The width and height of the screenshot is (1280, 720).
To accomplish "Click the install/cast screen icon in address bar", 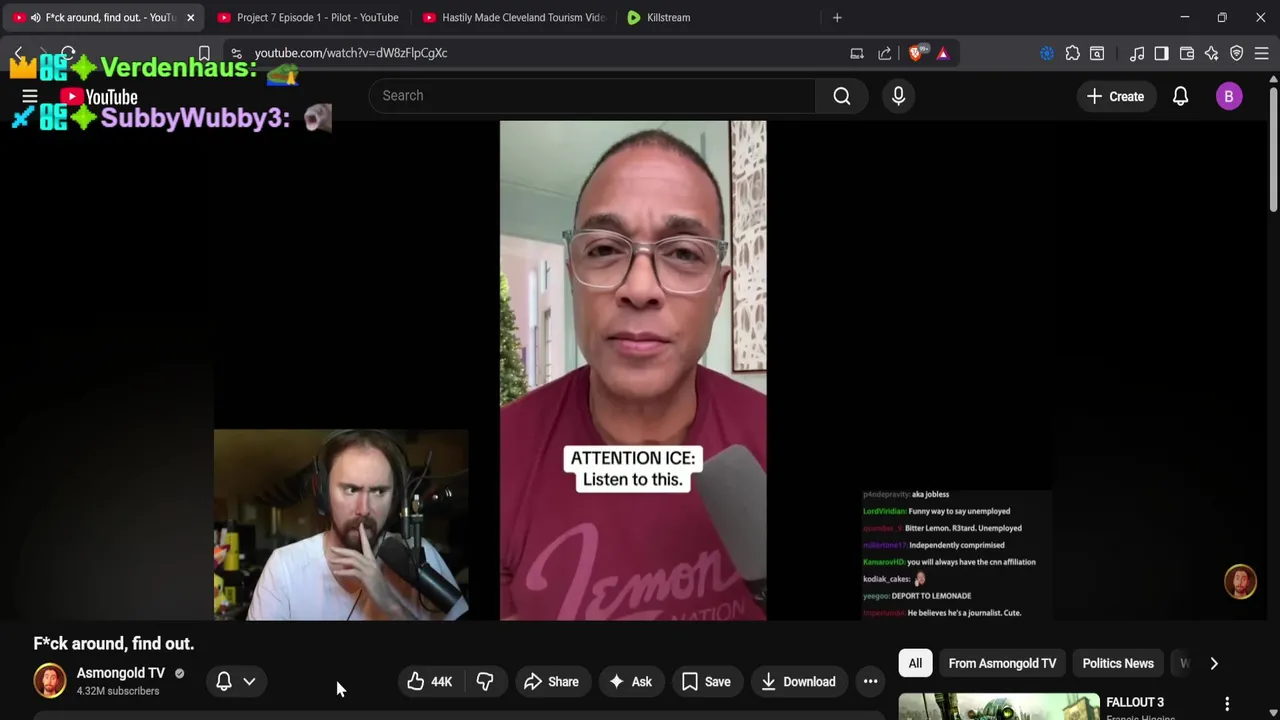I will 857,53.
